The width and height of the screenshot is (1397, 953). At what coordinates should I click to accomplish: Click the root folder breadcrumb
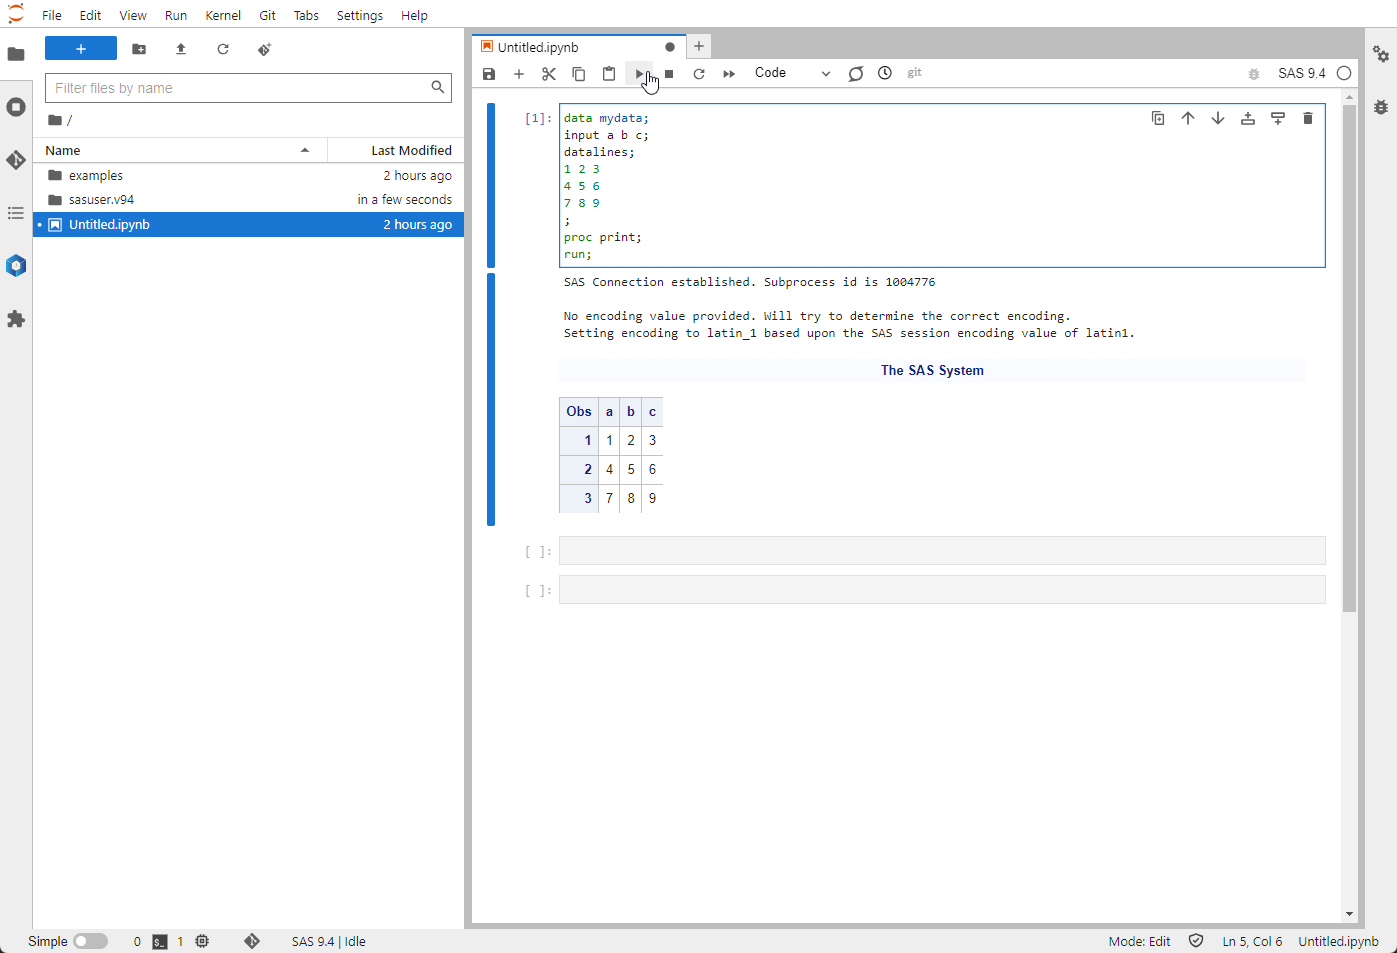pyautogui.click(x=55, y=120)
